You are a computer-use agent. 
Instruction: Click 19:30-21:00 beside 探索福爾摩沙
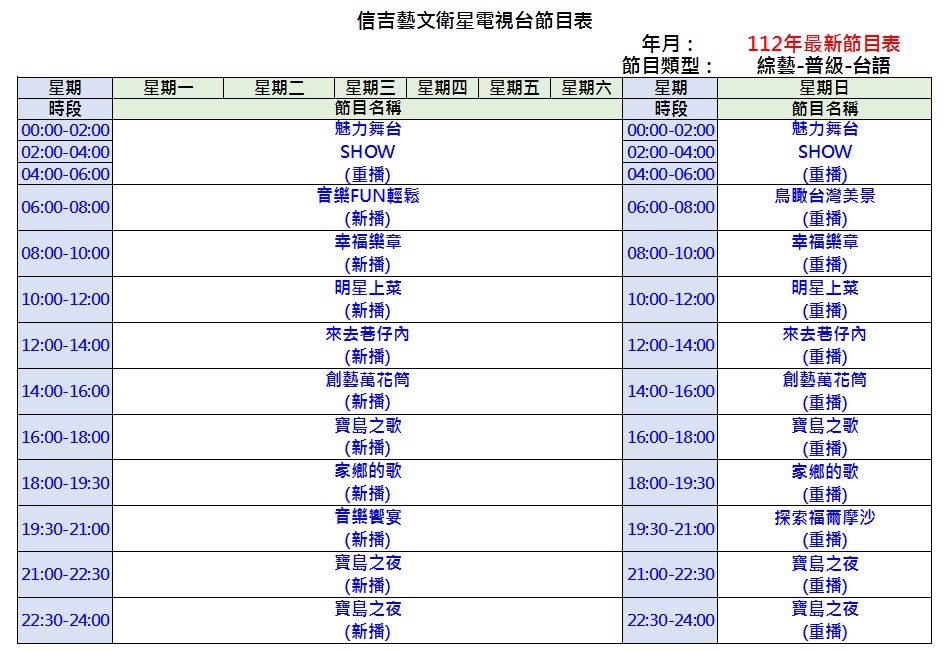pyautogui.click(x=671, y=528)
